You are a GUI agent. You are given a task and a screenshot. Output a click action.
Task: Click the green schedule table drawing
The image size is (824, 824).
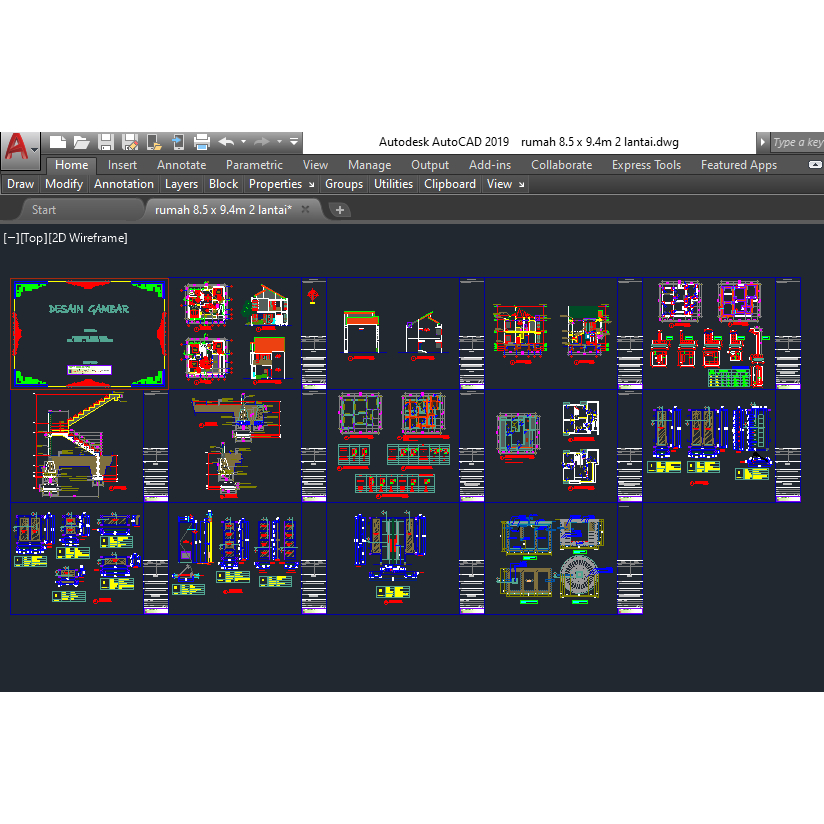[729, 377]
